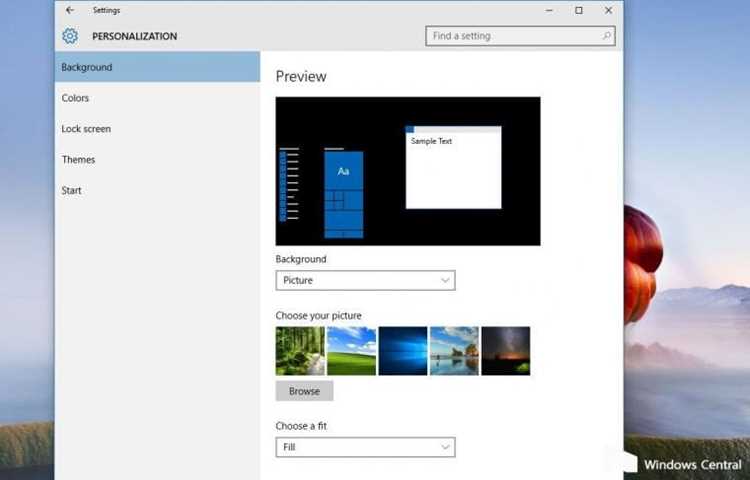750x480 pixels.
Task: Click the search magnifier icon
Action: tap(606, 36)
